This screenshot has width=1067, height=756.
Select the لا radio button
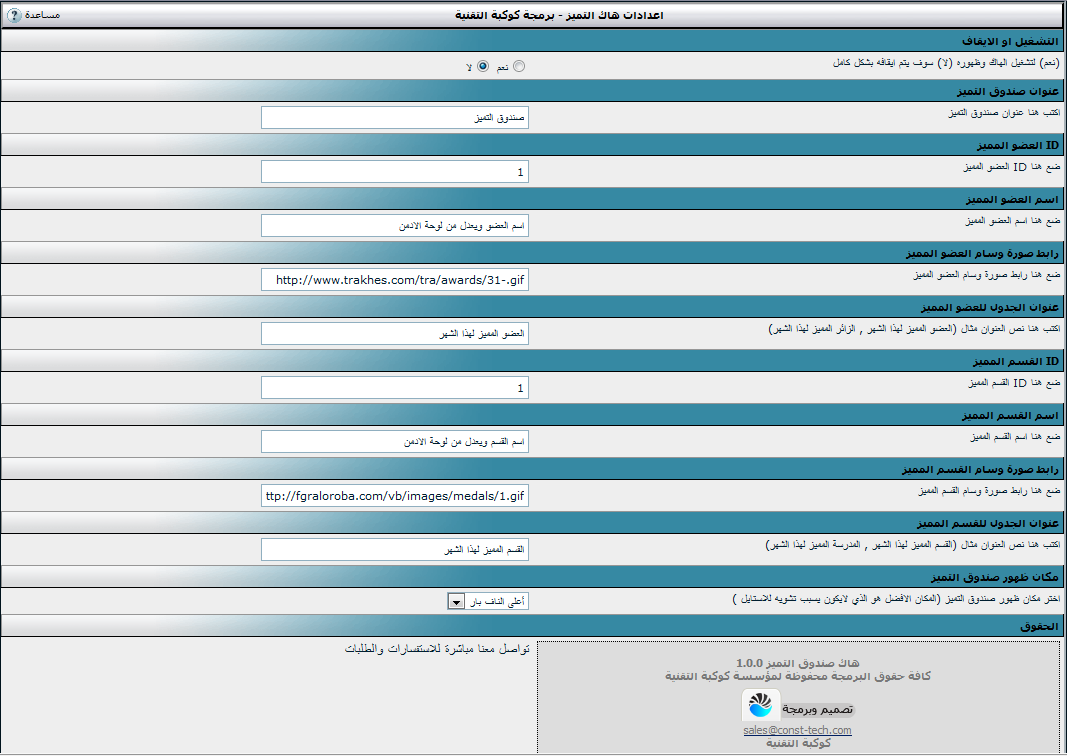483,66
